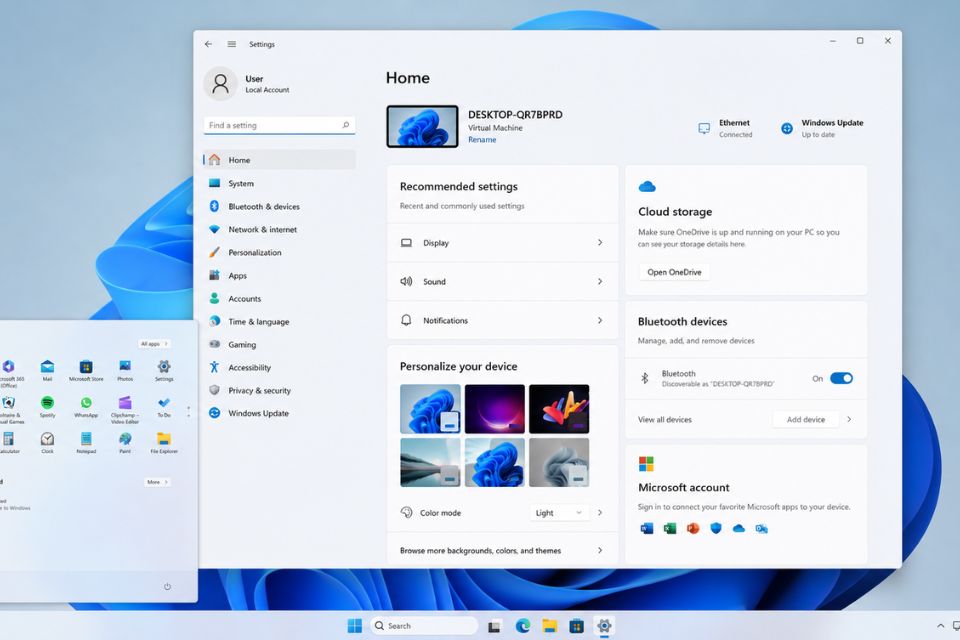
Task: Click the Word icon under Microsoft account
Action: 647,529
